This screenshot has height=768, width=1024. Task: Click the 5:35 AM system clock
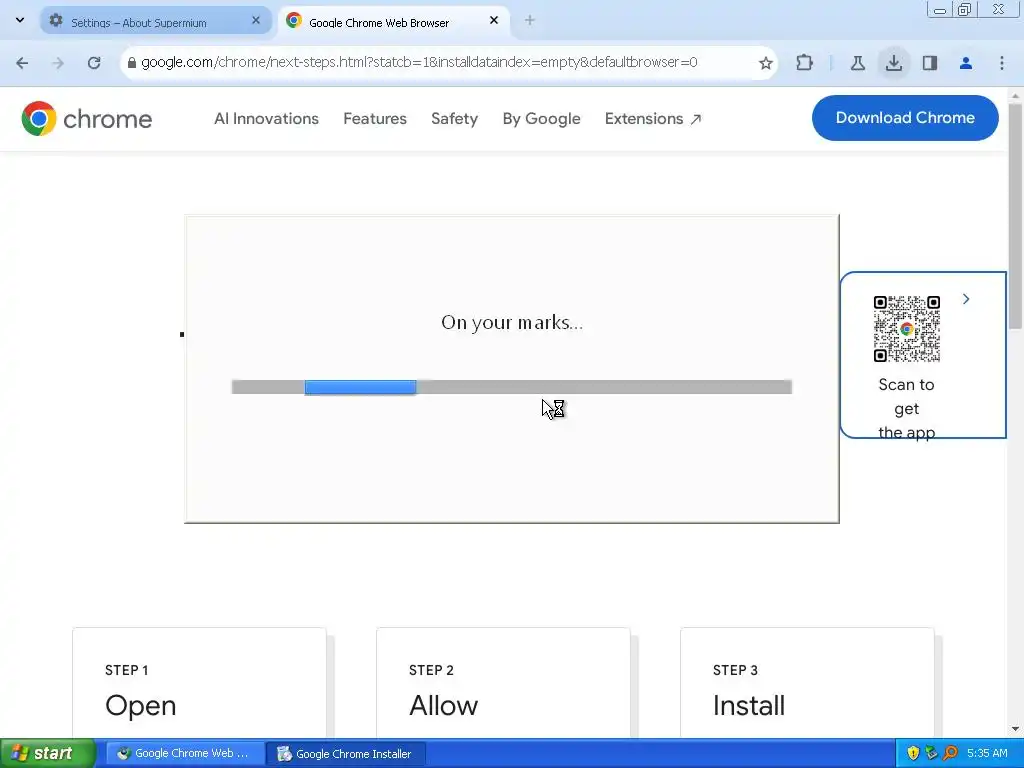[987, 753]
